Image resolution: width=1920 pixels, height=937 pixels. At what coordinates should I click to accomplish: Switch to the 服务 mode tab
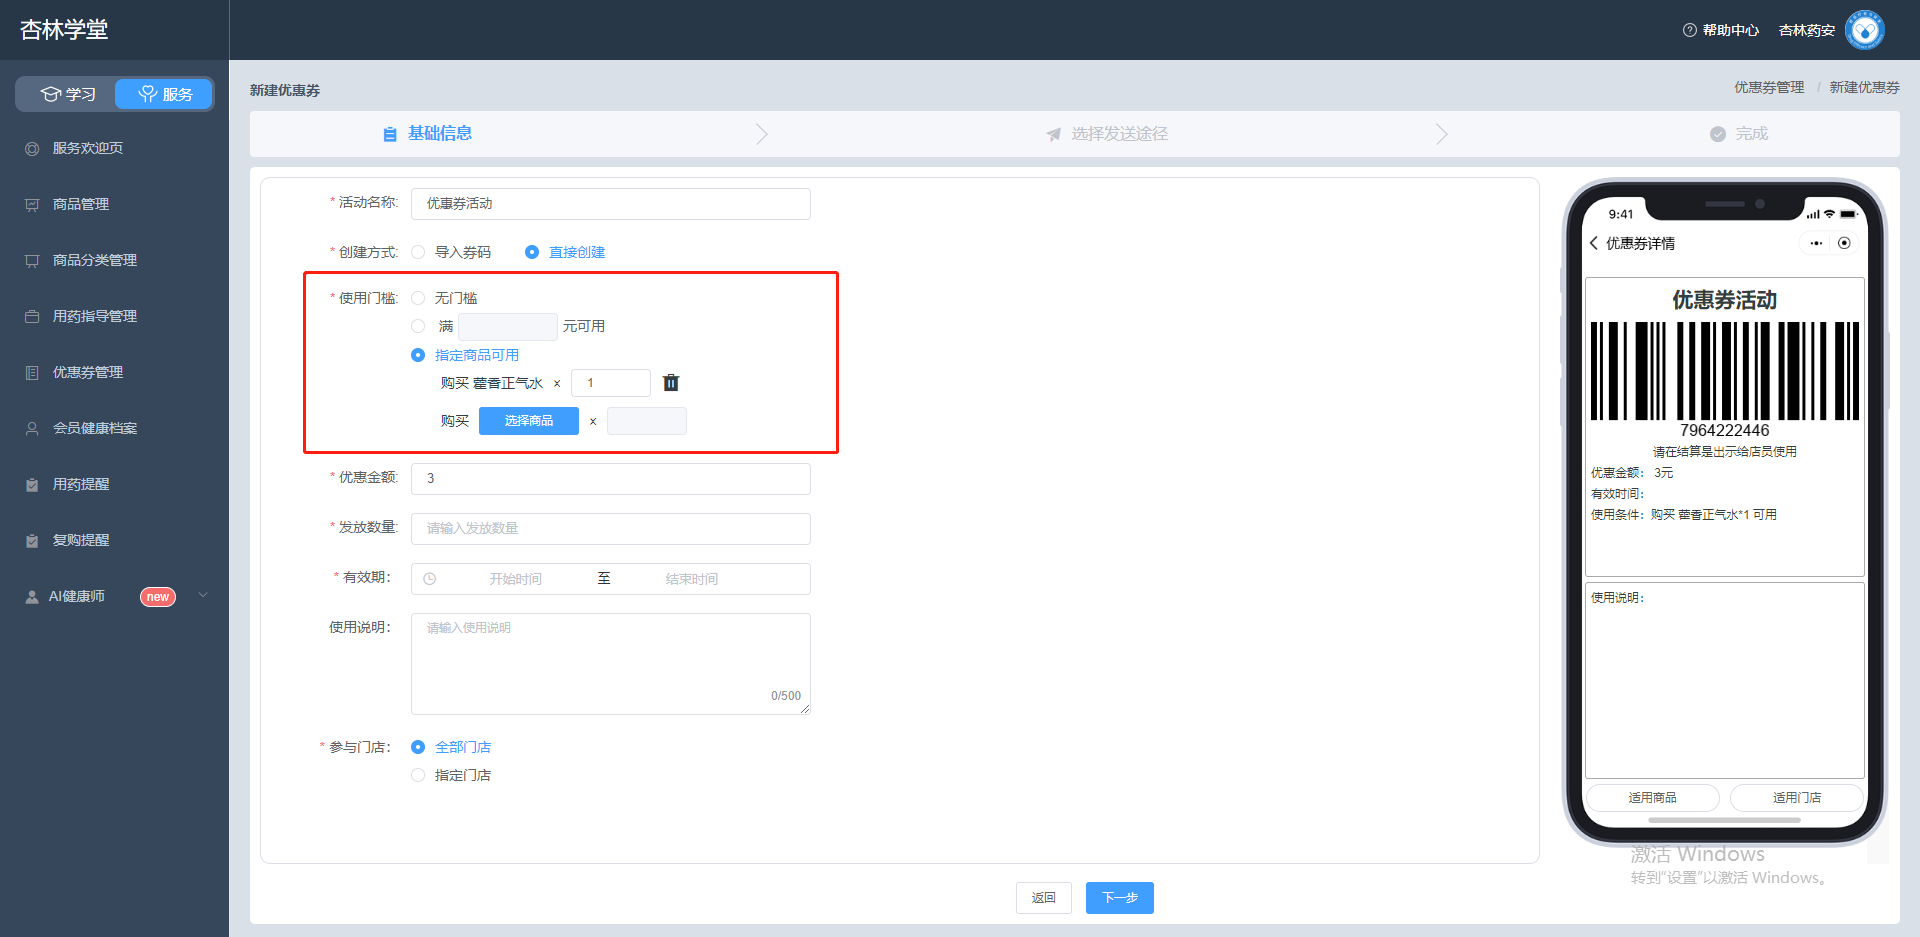tap(164, 94)
